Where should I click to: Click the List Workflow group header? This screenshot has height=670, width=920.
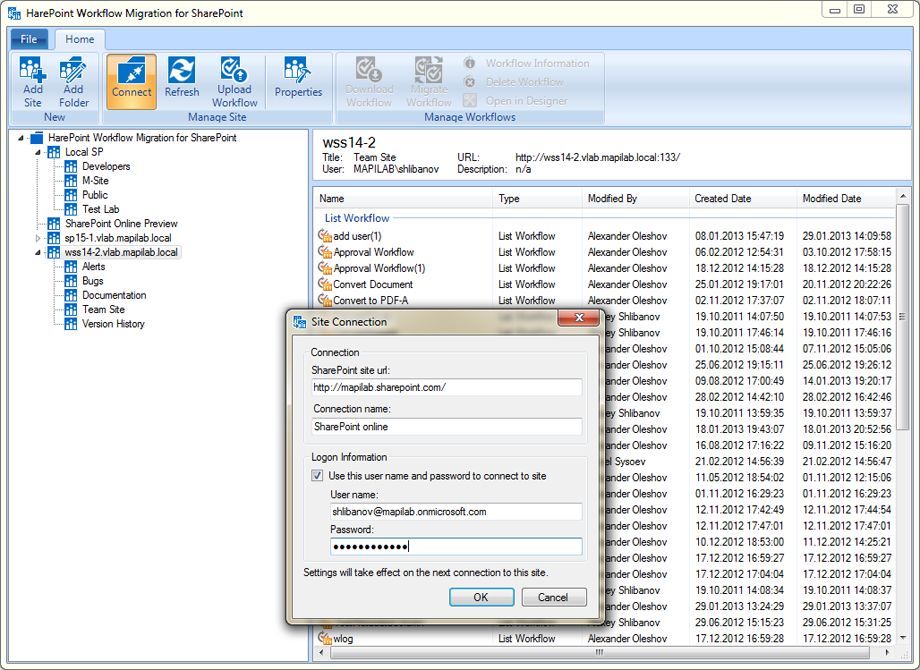click(357, 218)
